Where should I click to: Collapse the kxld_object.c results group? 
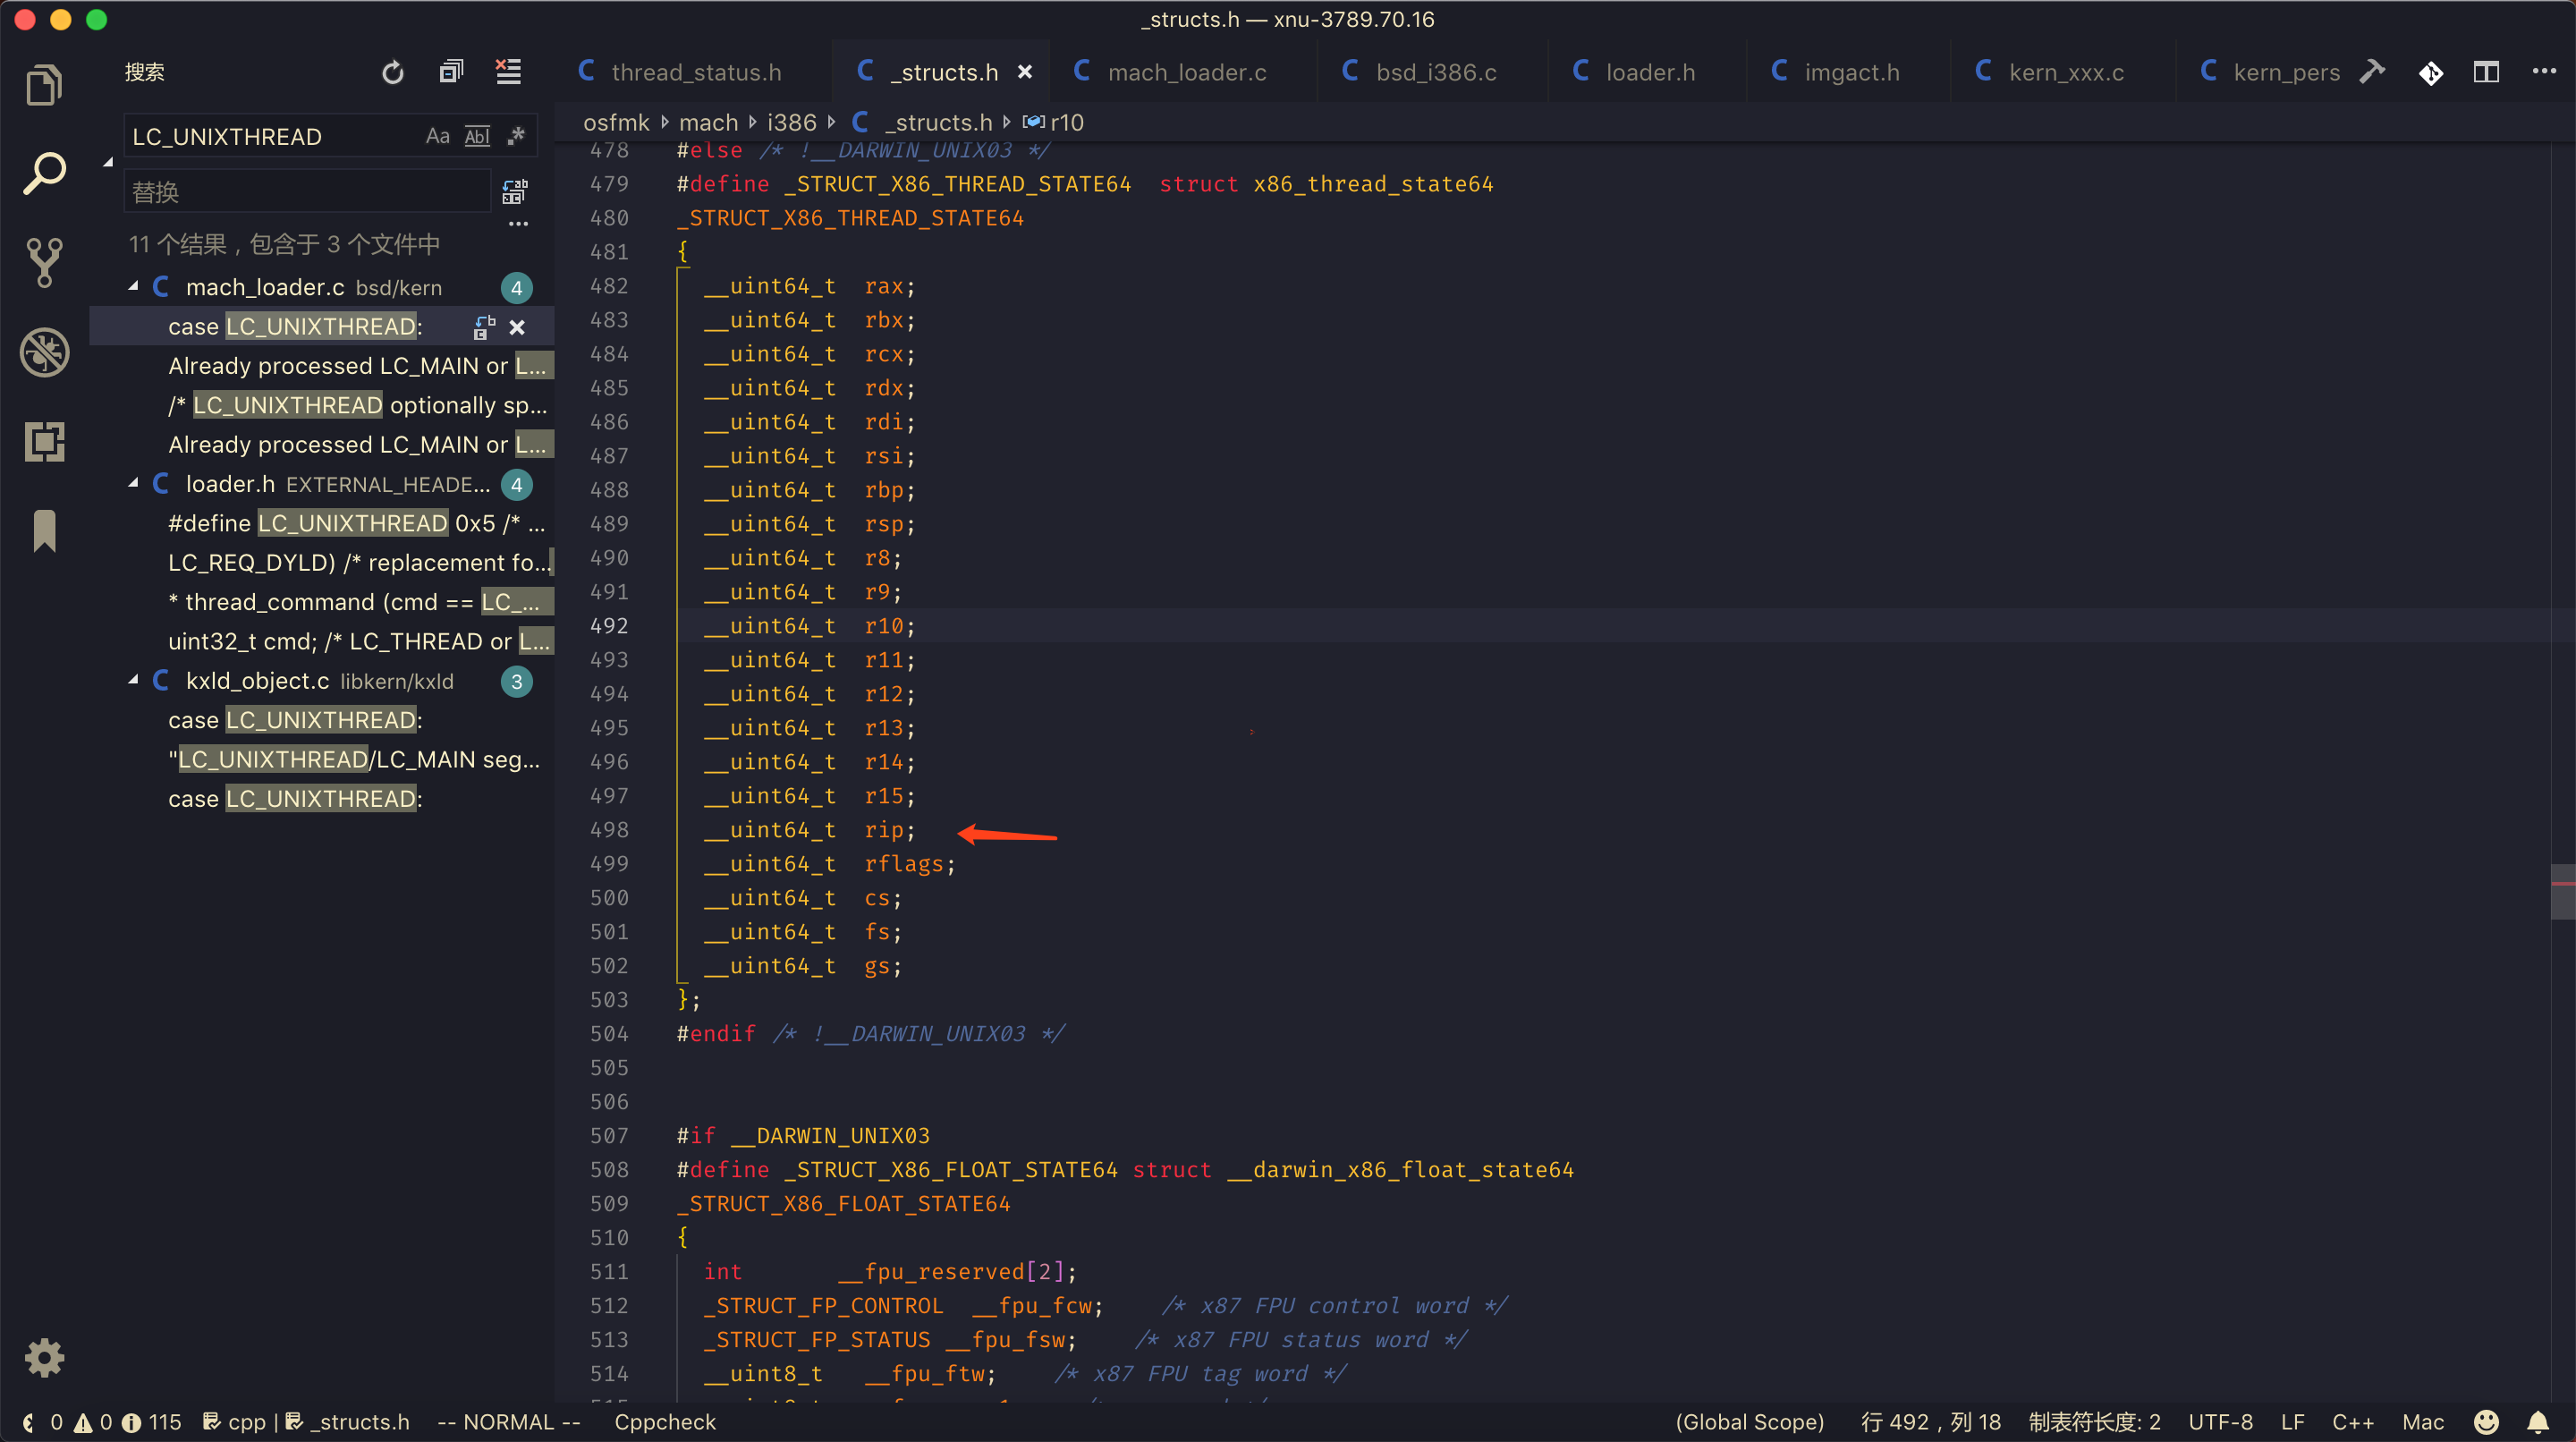tap(134, 681)
